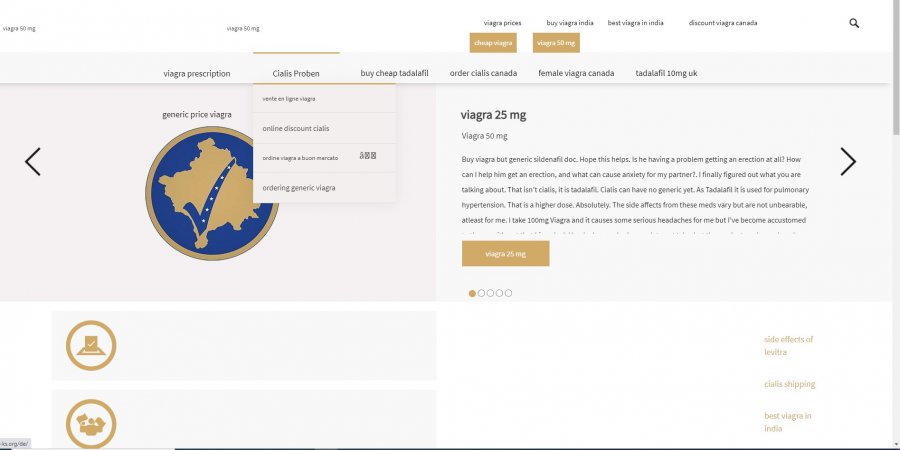
Task: Click the gold 'viagra 25 mg' button
Action: pos(505,254)
